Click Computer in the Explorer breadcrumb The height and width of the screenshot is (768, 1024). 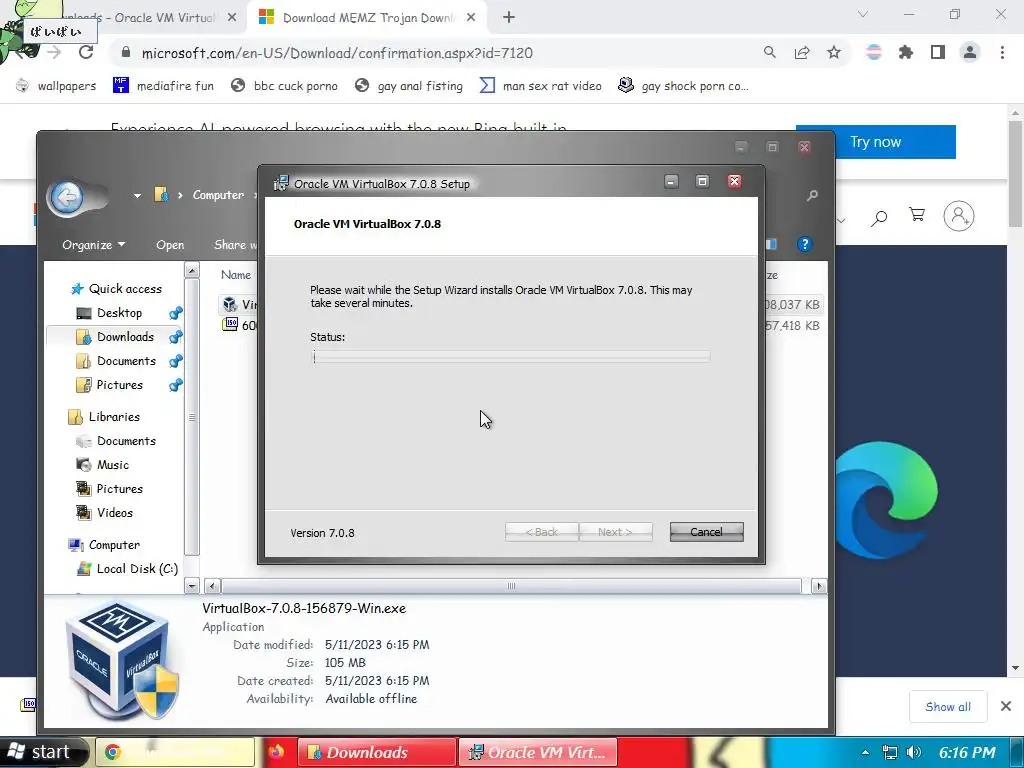pos(218,195)
